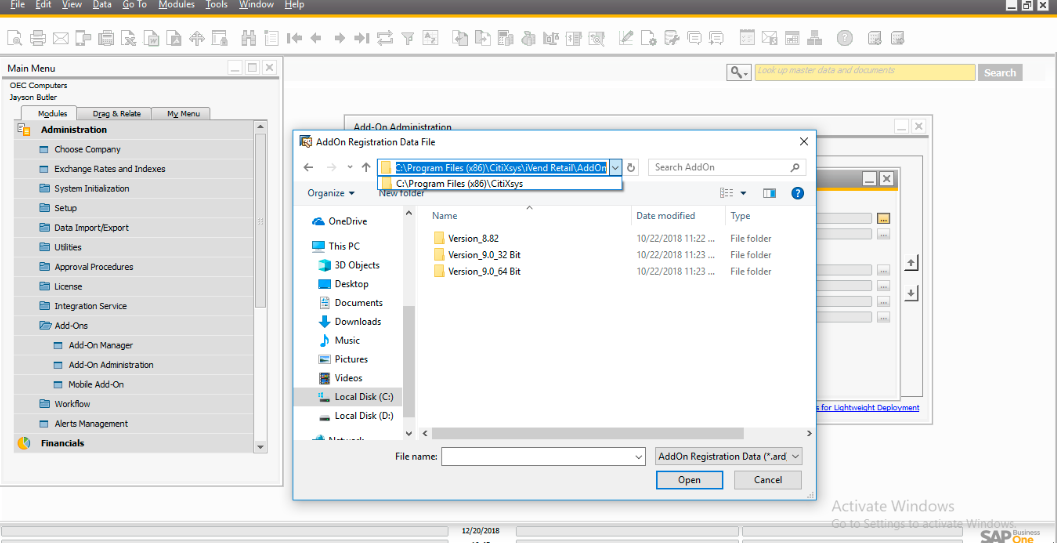Click the Sort A-Z toolbar icon
The width and height of the screenshot is (1057, 543).
click(430, 38)
